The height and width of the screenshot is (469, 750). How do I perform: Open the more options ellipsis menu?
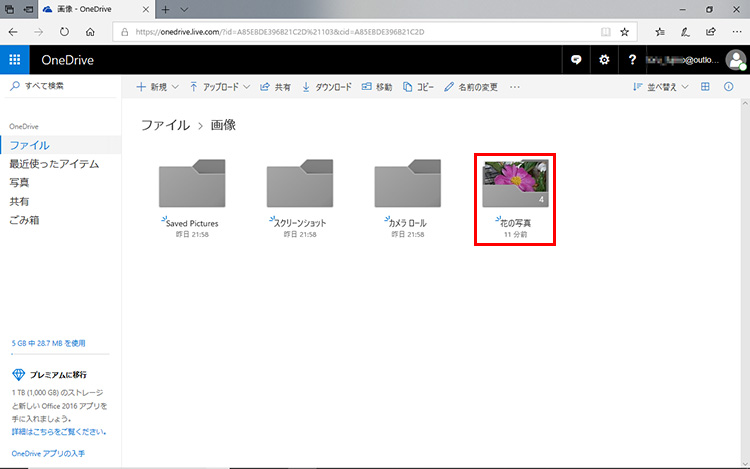click(x=515, y=87)
